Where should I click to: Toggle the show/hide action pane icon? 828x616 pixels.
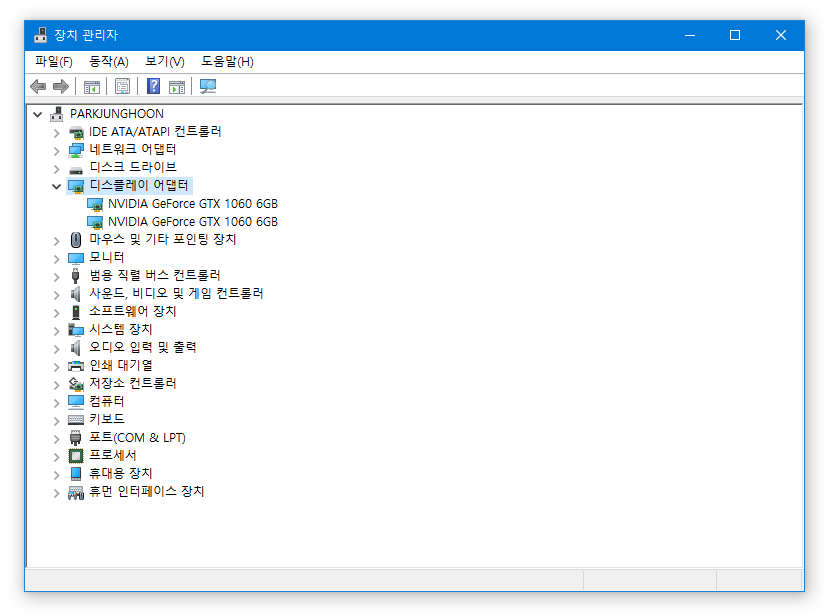(177, 86)
